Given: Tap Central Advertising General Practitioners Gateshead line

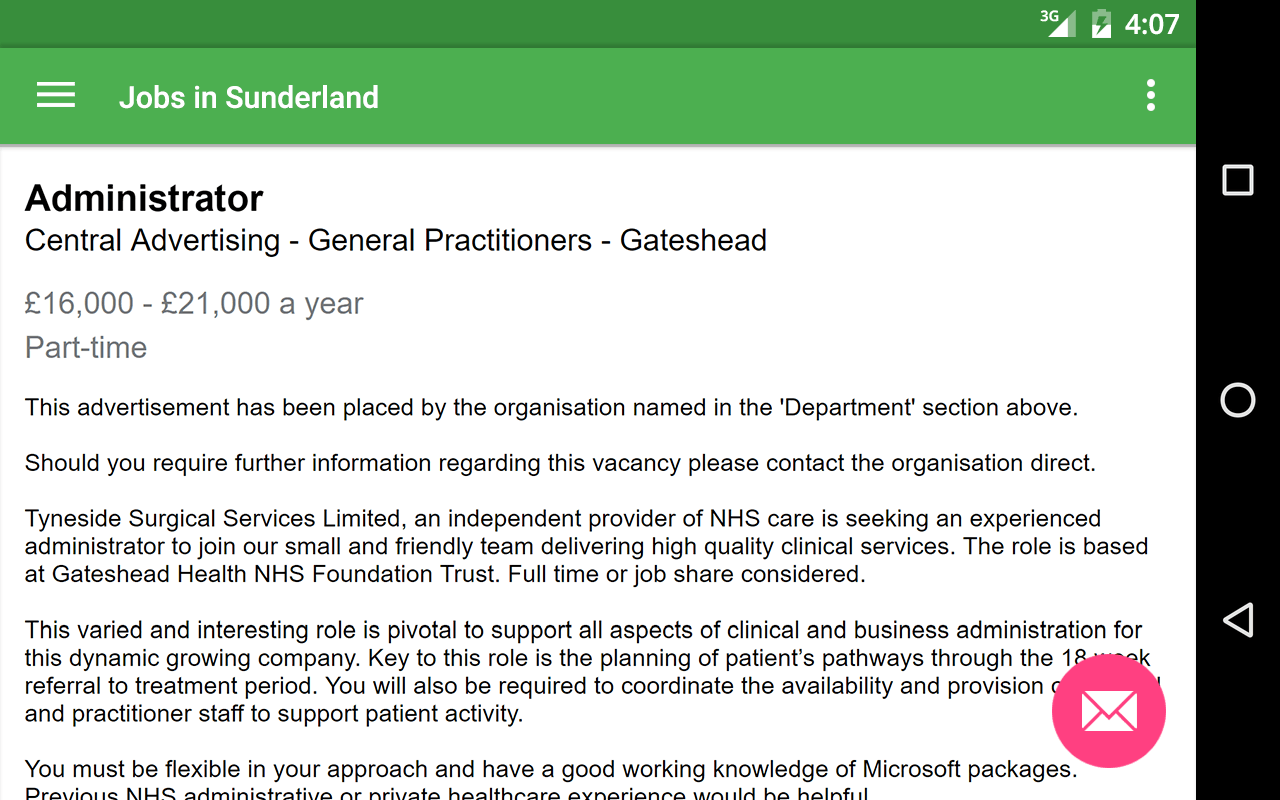Looking at the screenshot, I should tap(395, 240).
